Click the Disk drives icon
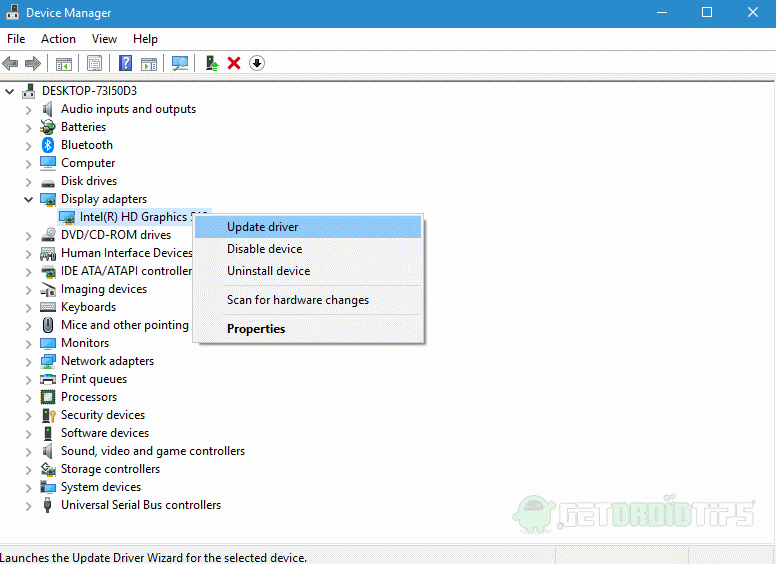This screenshot has width=776, height=564. (x=48, y=182)
